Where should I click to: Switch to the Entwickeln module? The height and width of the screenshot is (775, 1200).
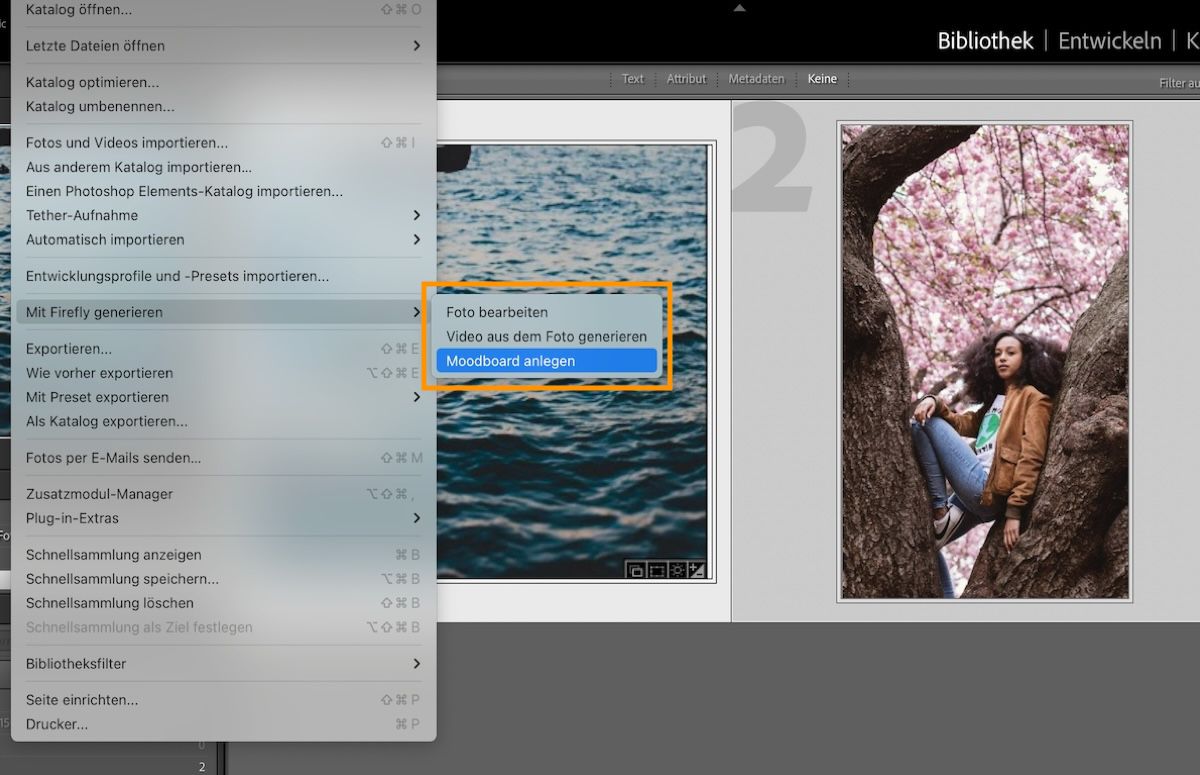[x=1109, y=41]
